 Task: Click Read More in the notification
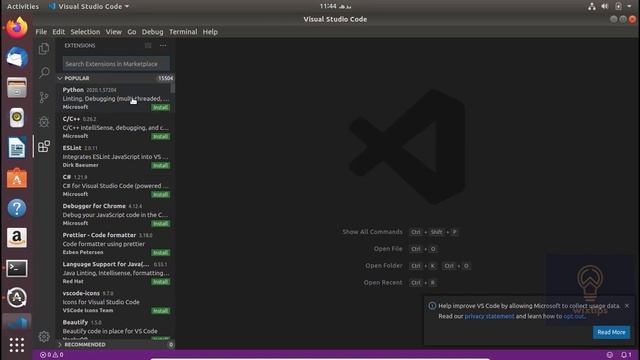click(611, 332)
